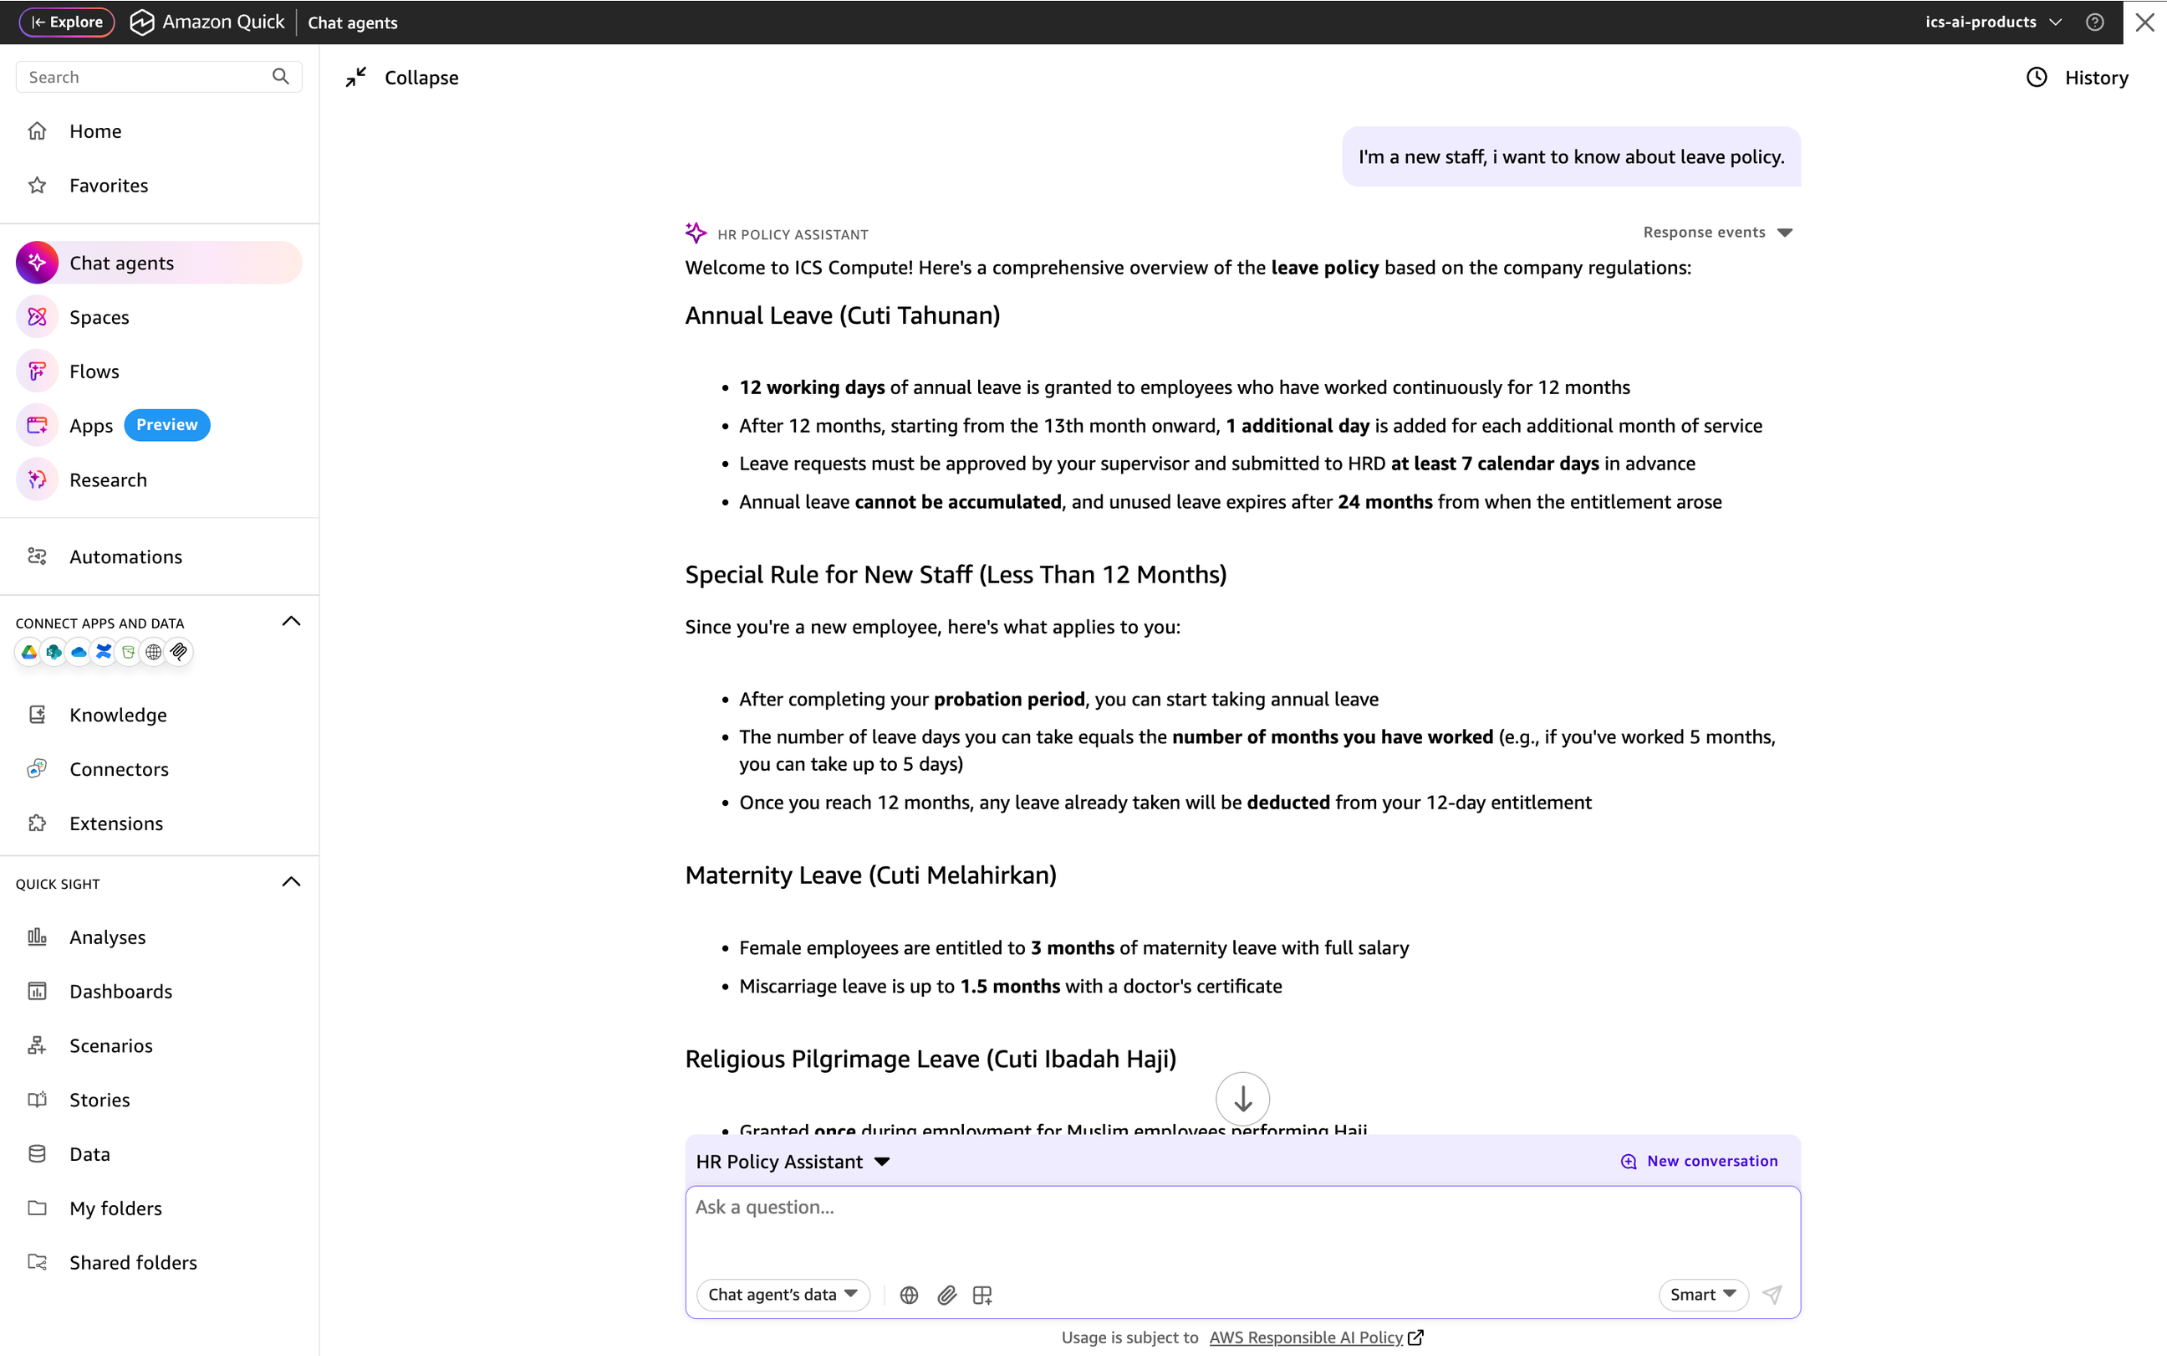
Task: Open the Chat agent's data dropdown
Action: (x=783, y=1295)
